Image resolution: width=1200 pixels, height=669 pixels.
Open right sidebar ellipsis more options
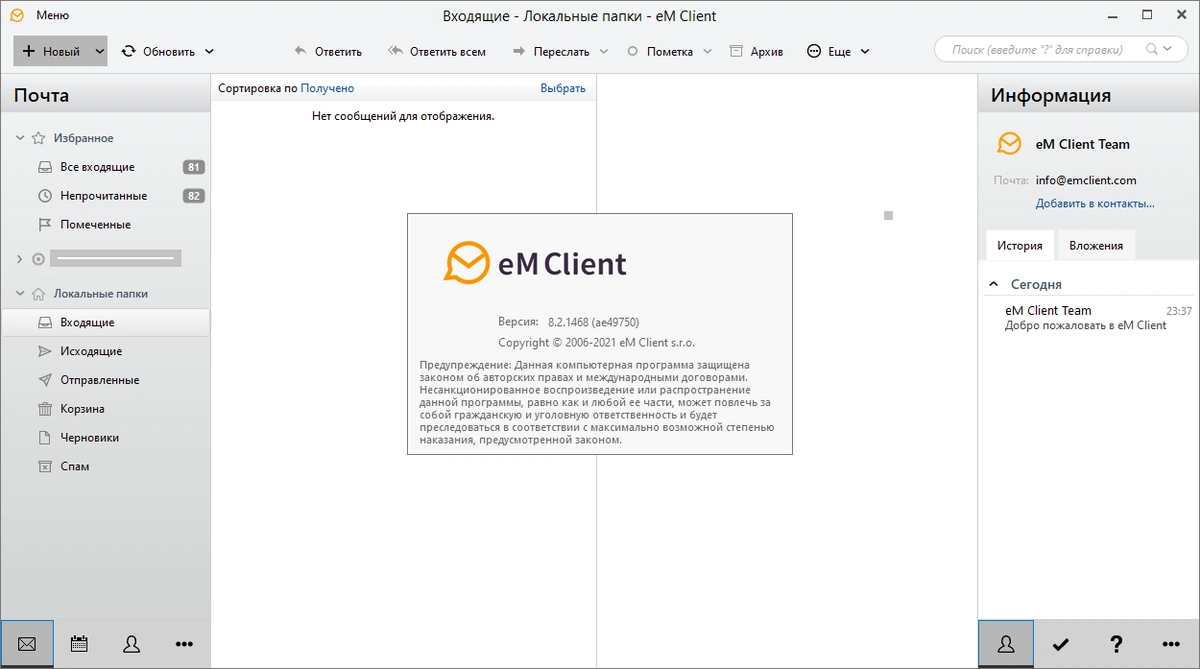click(1172, 644)
